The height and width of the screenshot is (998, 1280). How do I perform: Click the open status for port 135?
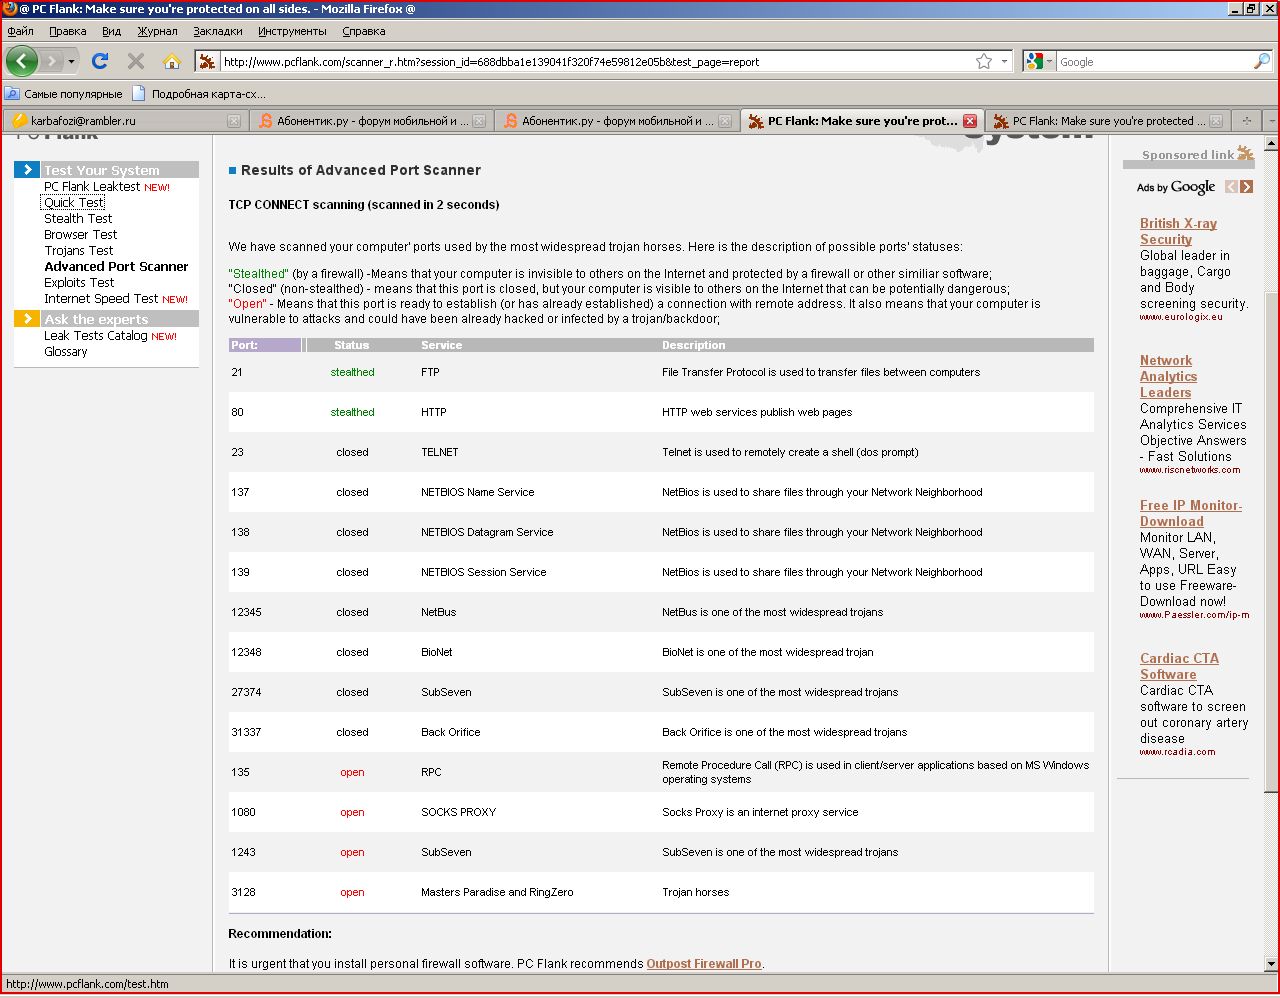352,772
